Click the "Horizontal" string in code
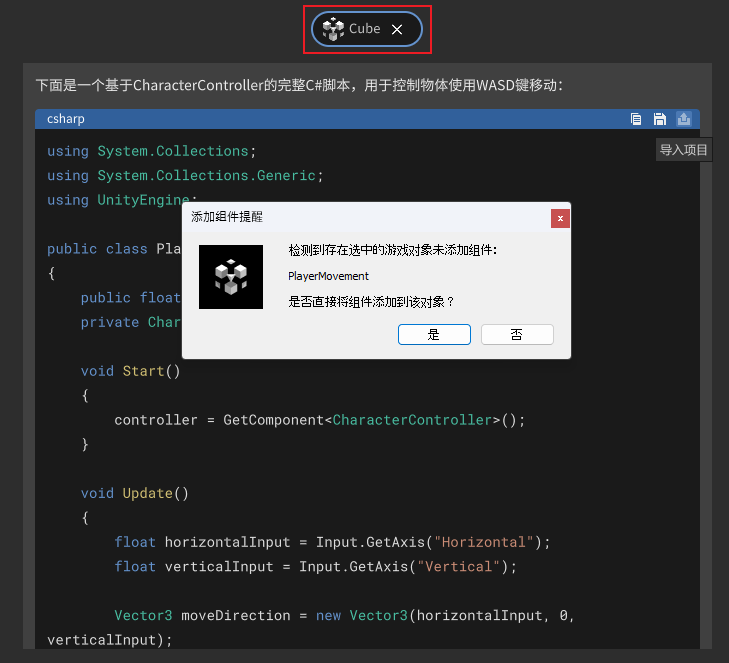 (482, 542)
